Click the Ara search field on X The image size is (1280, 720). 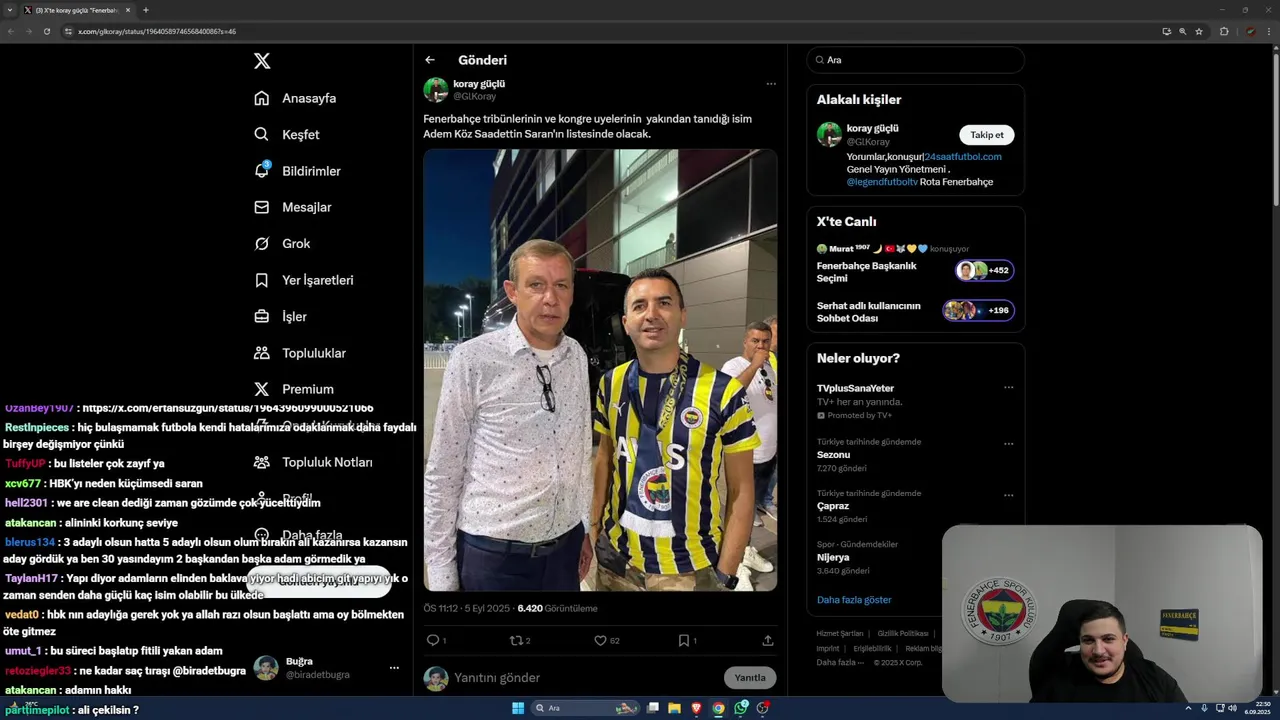(x=916, y=60)
